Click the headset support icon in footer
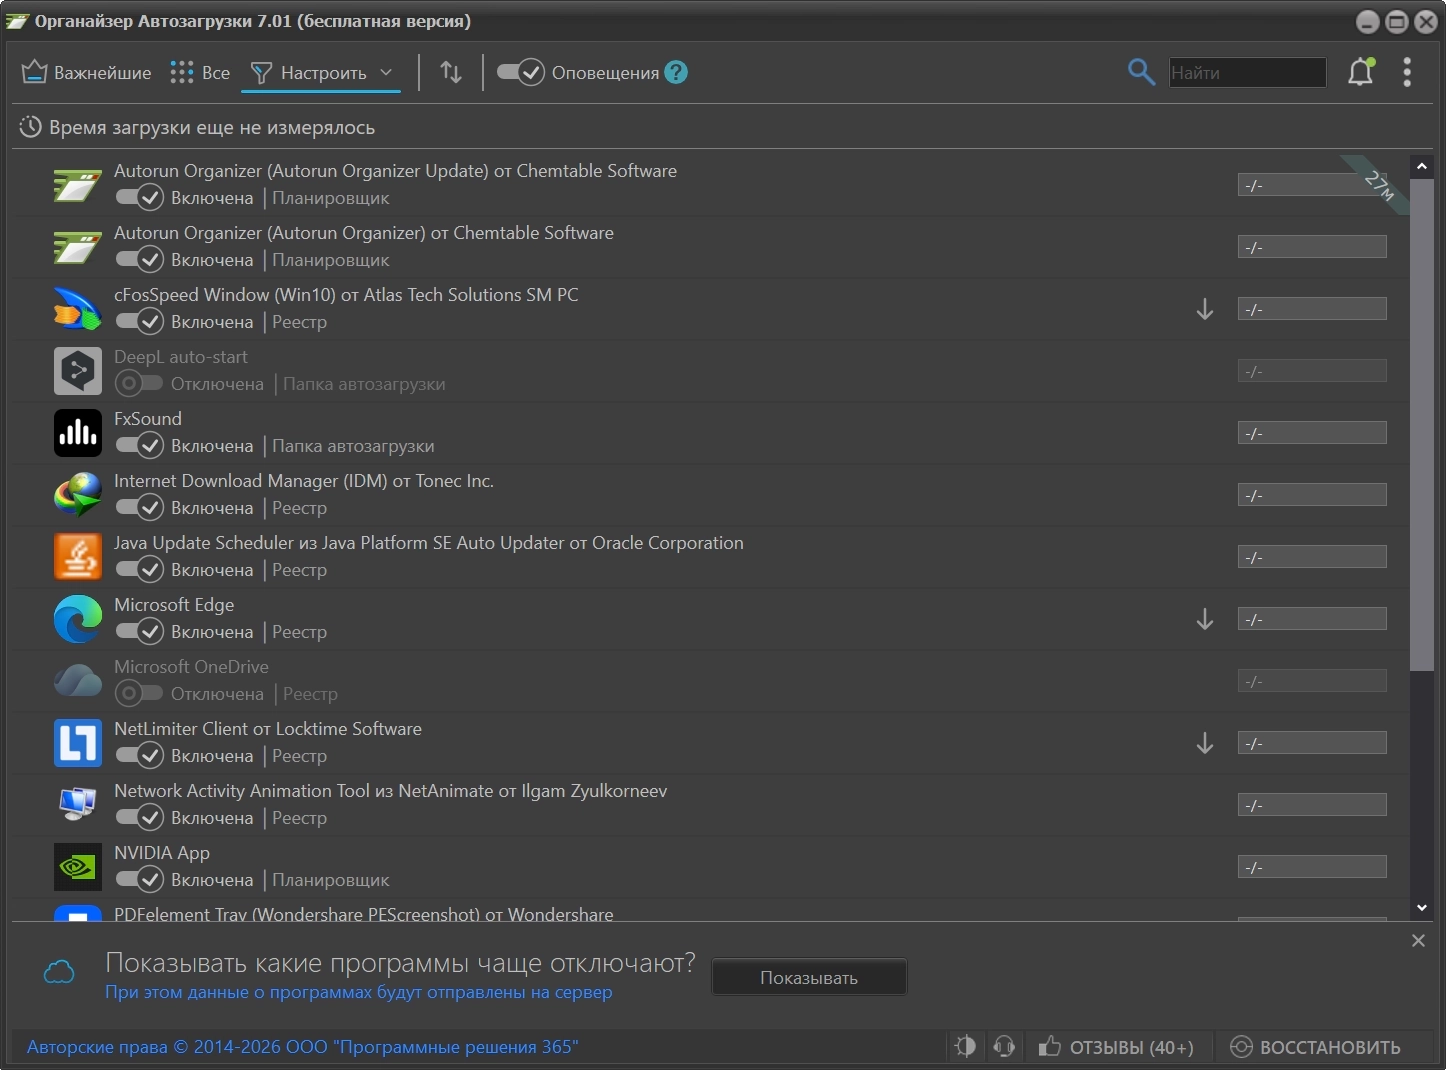 pyautogui.click(x=1004, y=1046)
